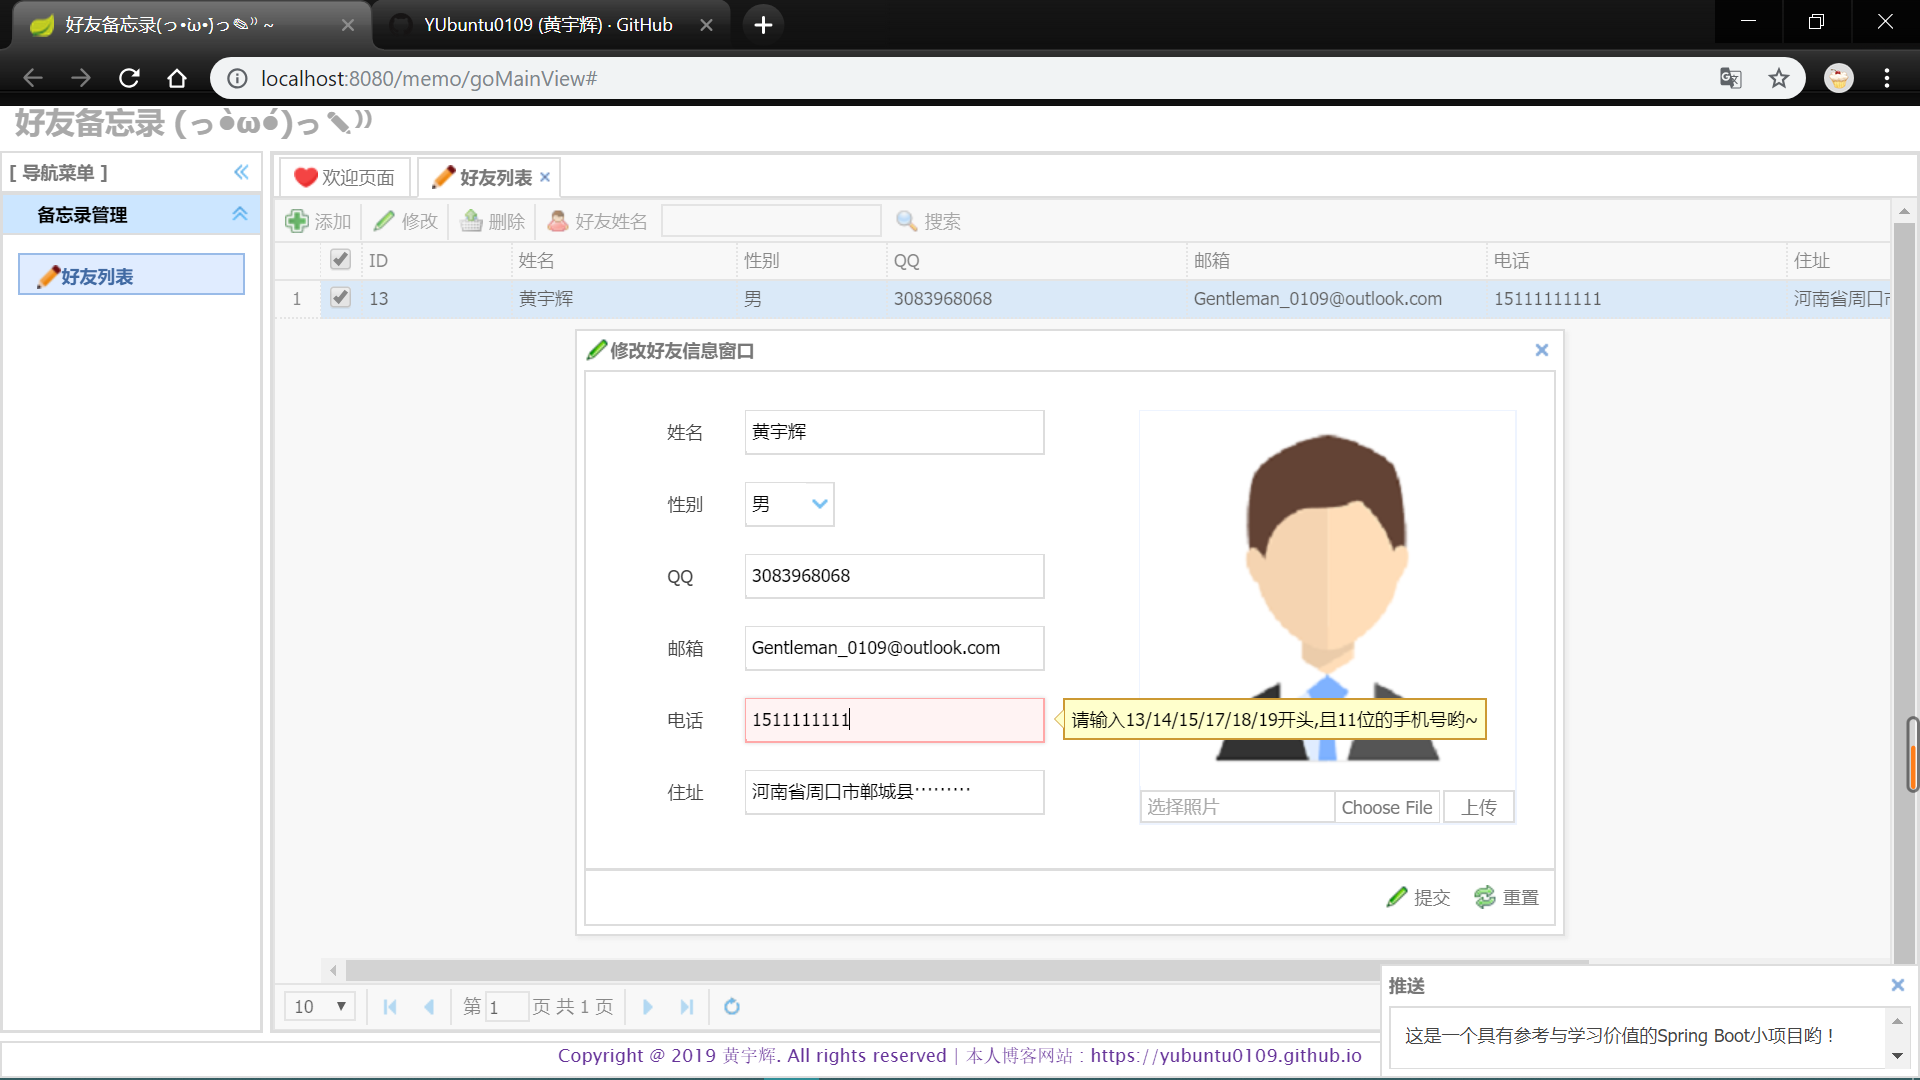Click the 提交 submit button
The height and width of the screenshot is (1080, 1920).
point(1419,897)
